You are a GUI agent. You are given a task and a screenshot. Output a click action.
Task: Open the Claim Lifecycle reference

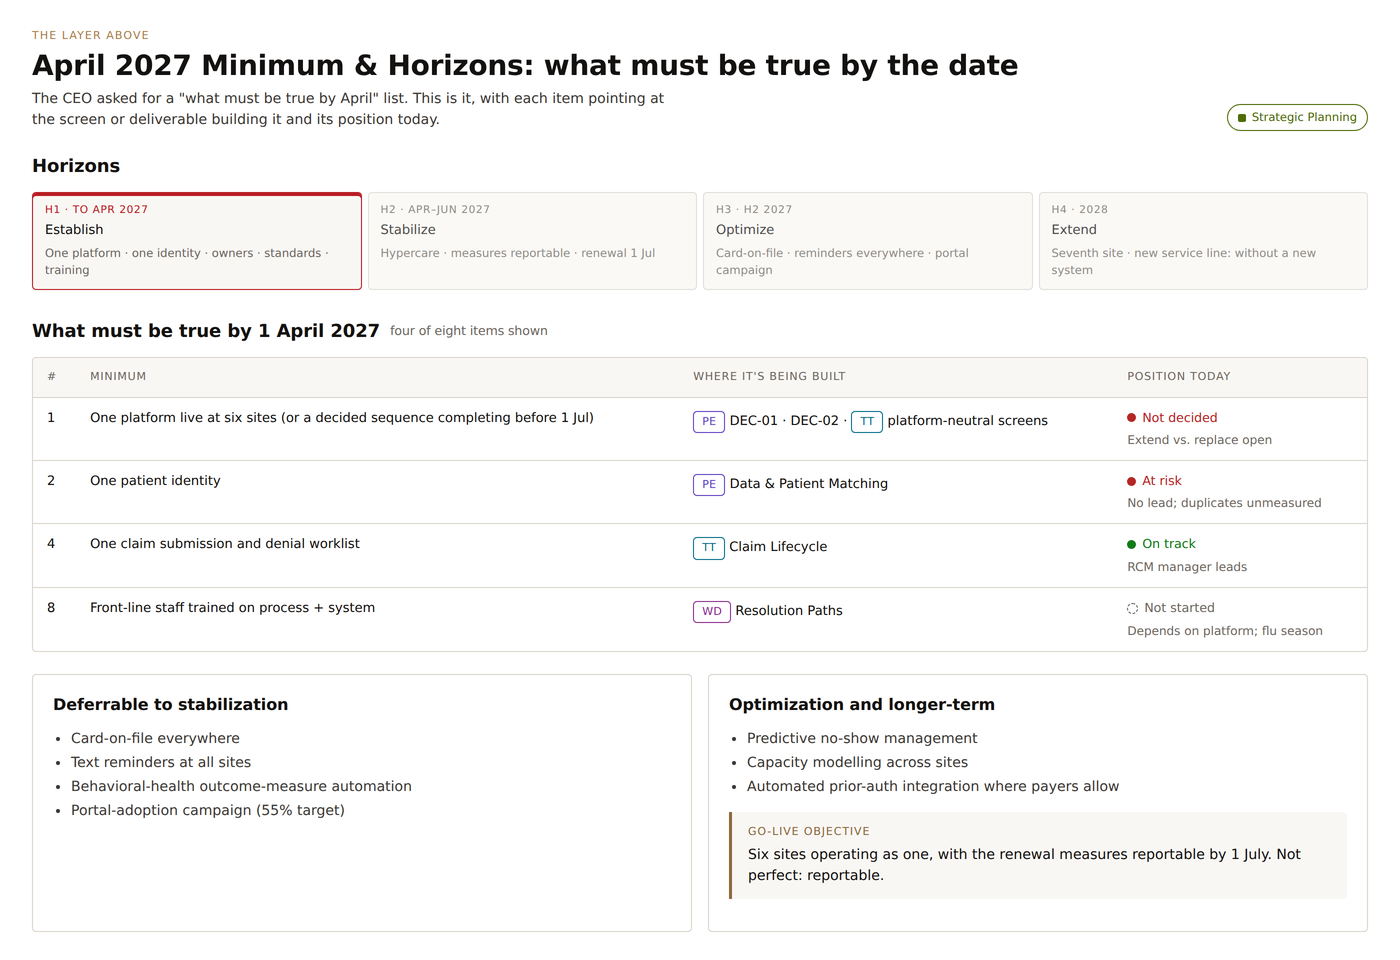click(x=778, y=547)
